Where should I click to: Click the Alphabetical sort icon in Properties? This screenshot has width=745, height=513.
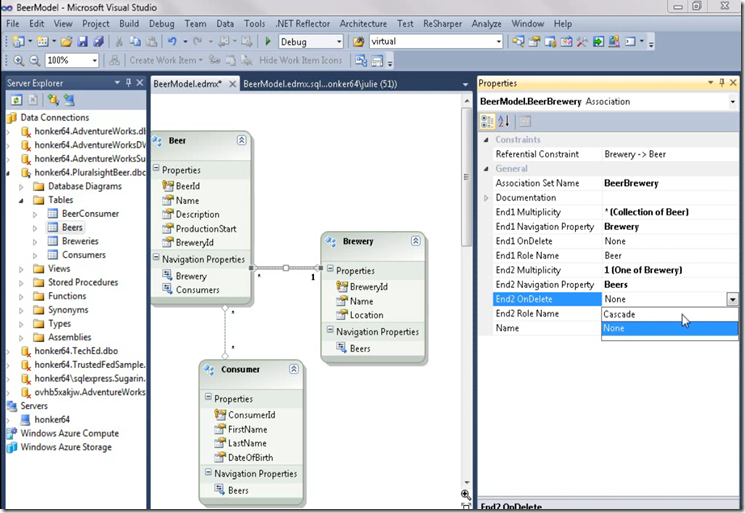point(504,122)
